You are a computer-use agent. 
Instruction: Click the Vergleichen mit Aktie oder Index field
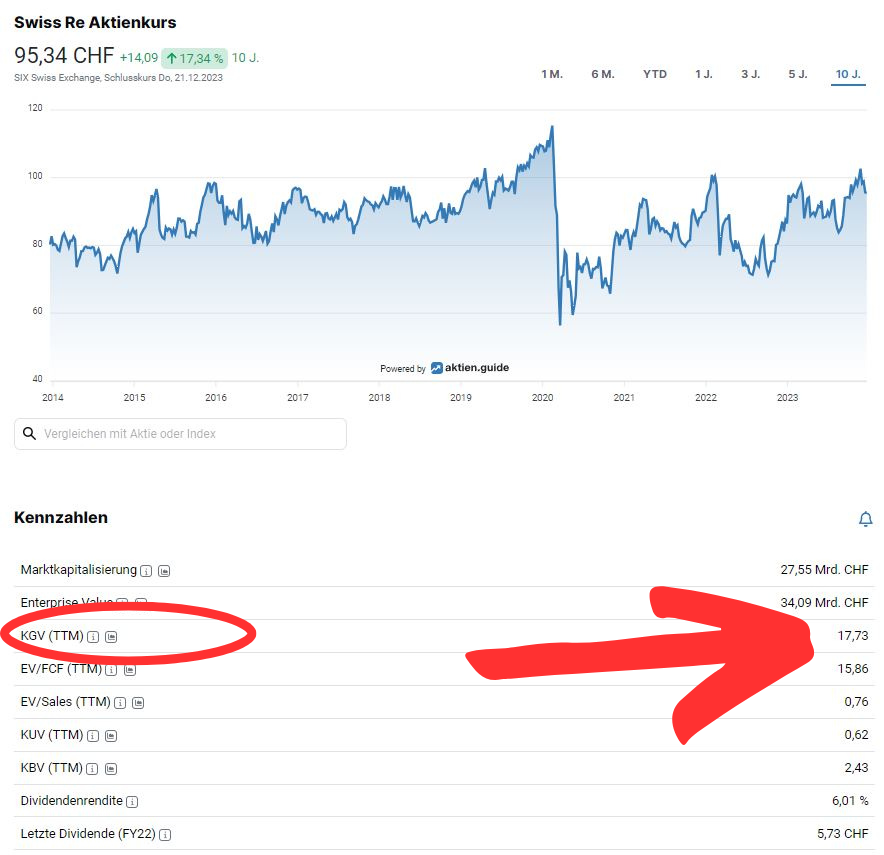(180, 434)
